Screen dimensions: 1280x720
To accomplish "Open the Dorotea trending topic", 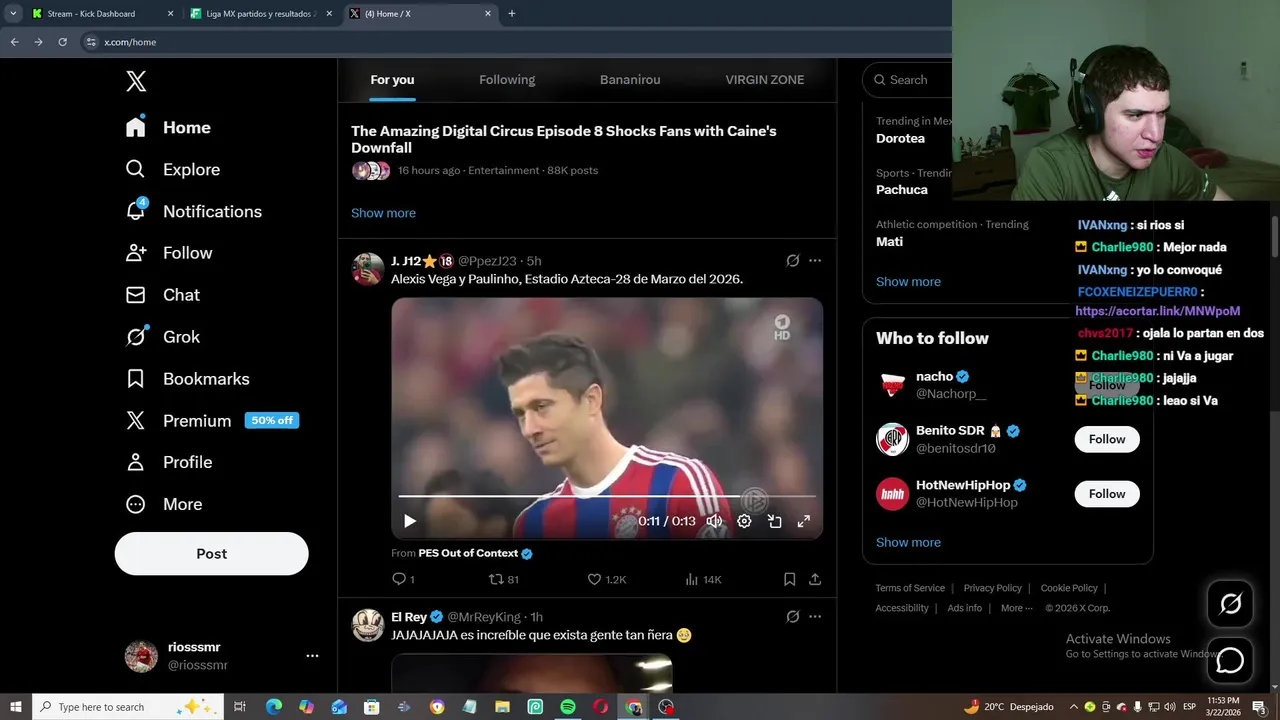I will tap(900, 138).
